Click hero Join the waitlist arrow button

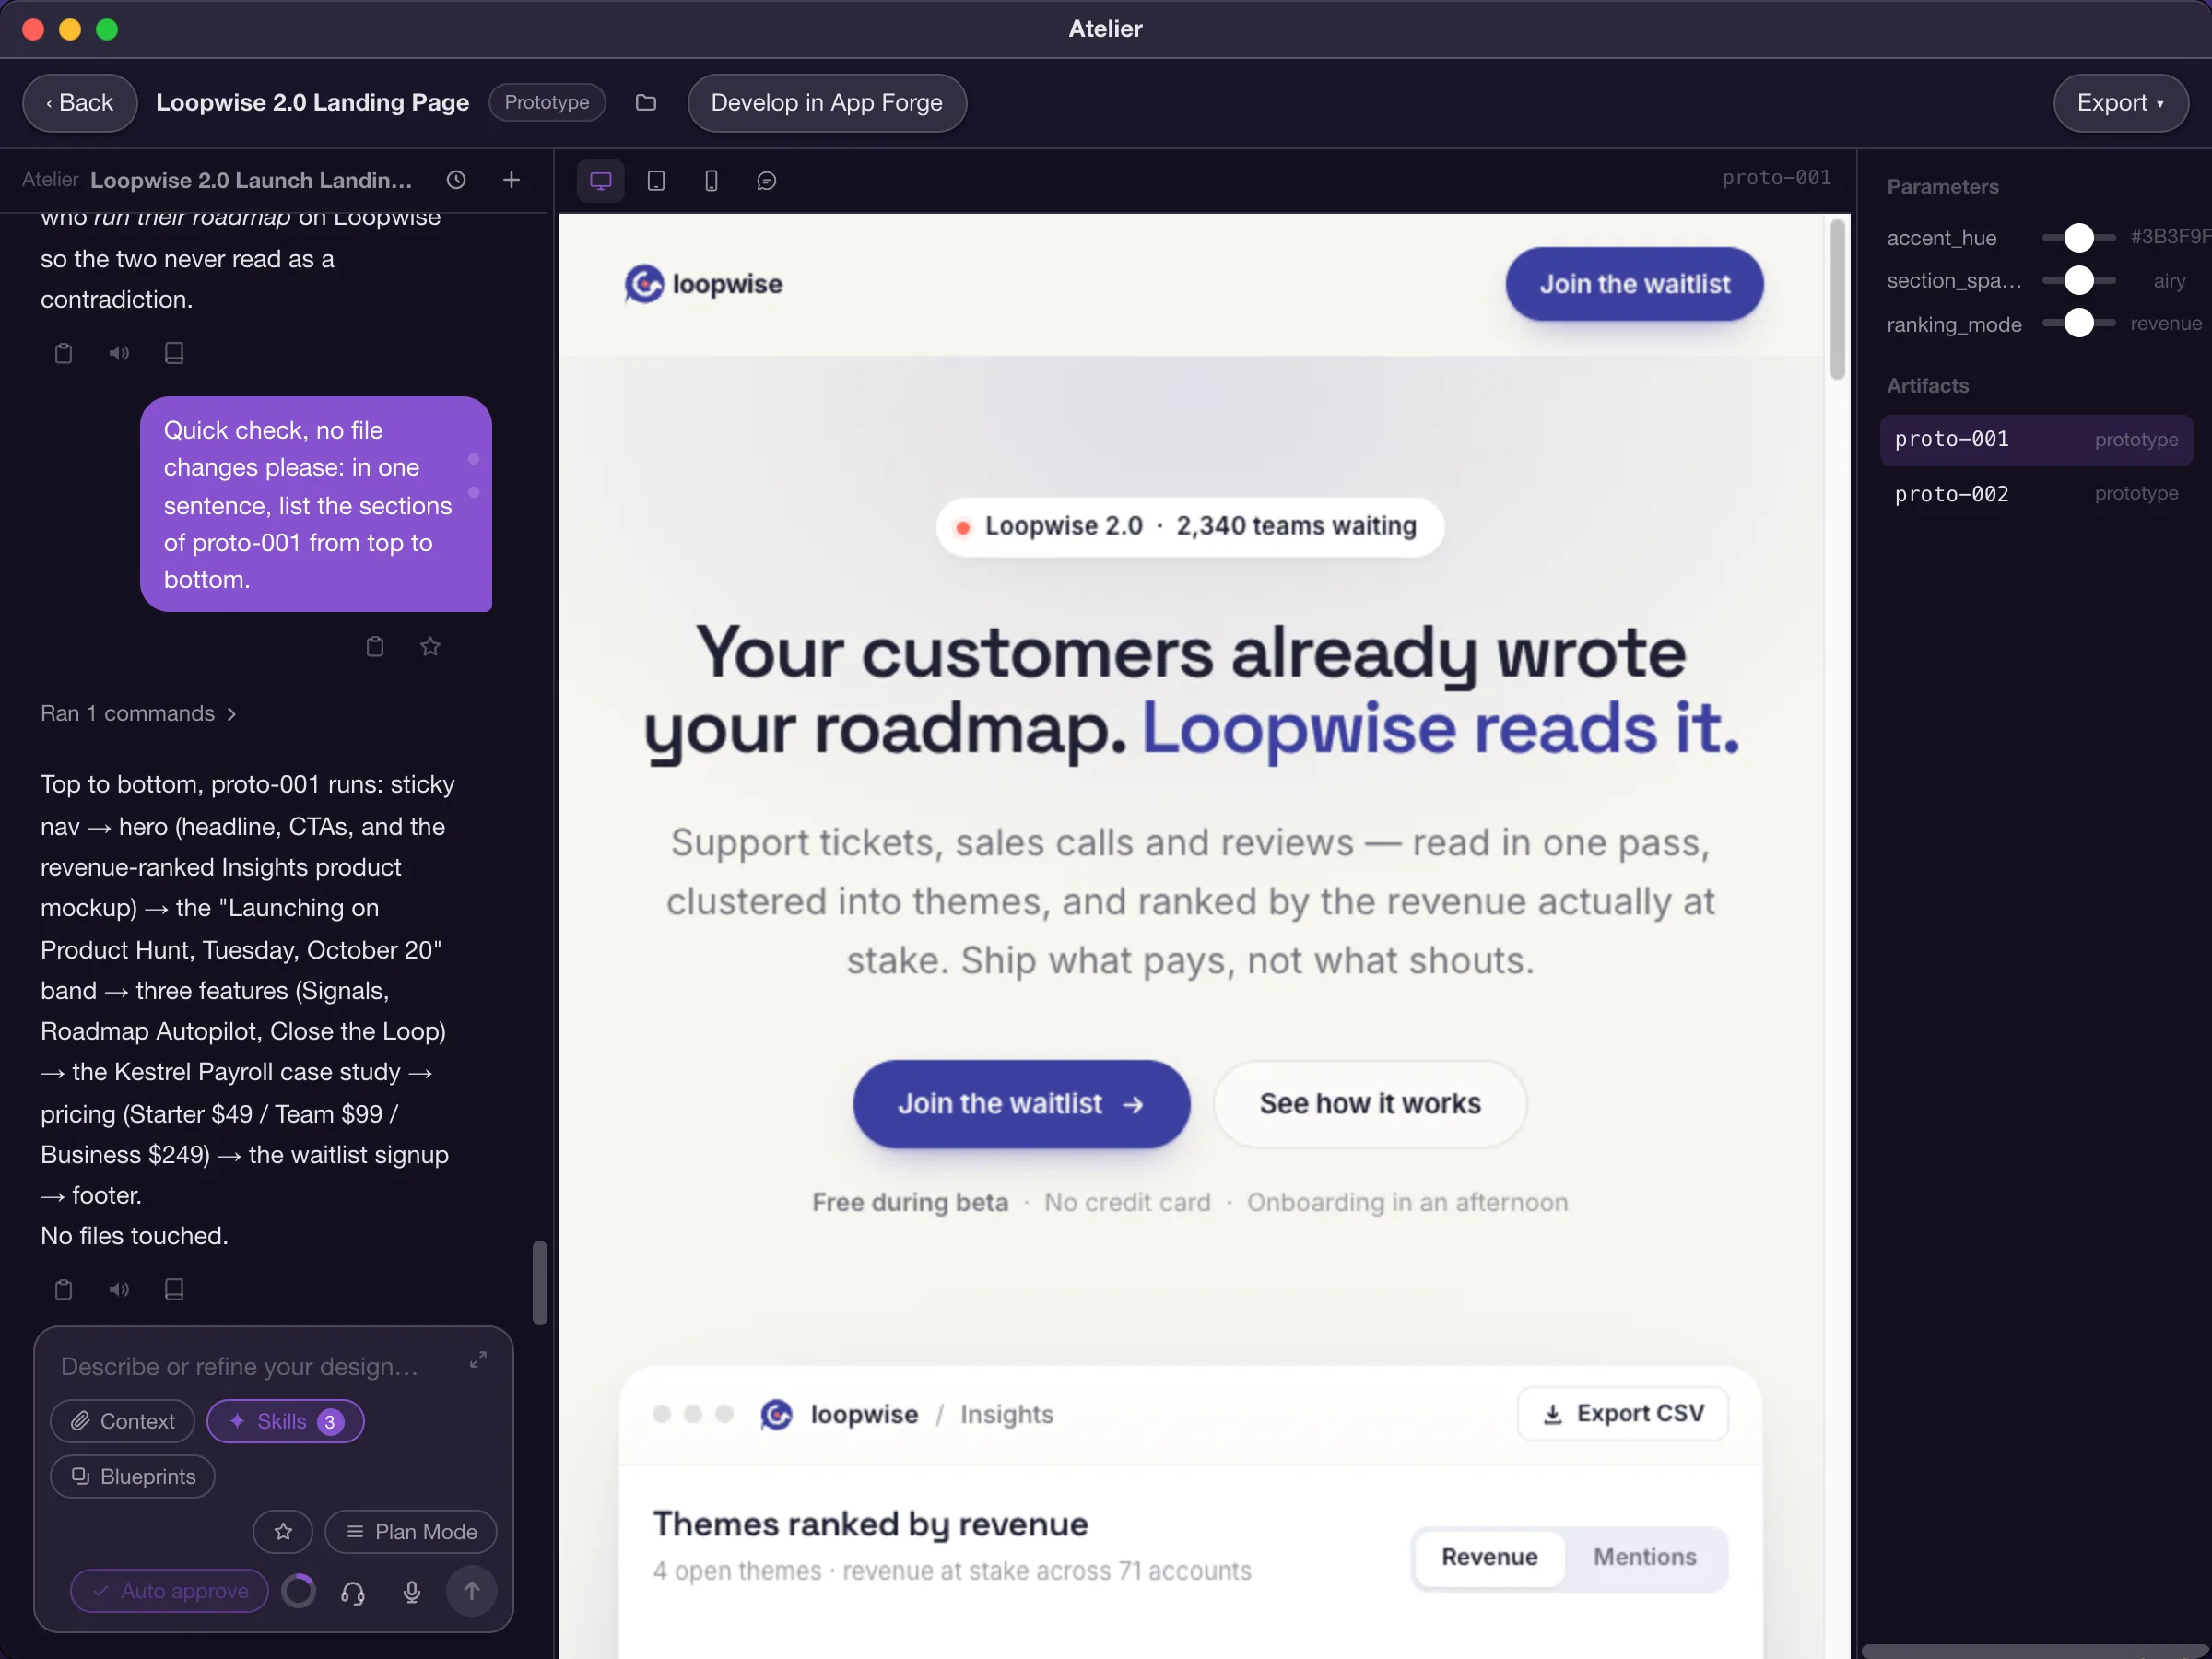click(1021, 1104)
